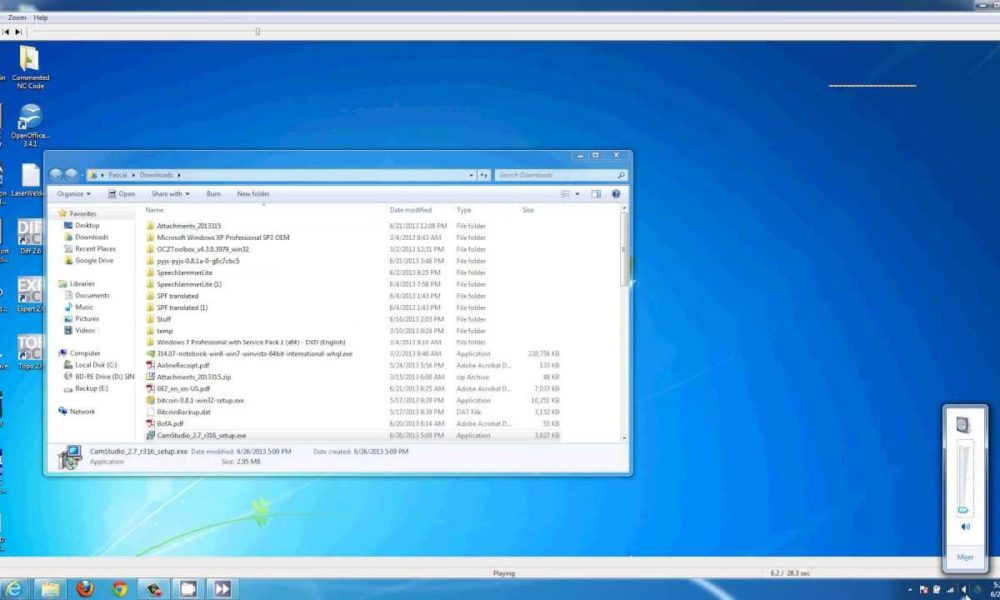Click the speaker device icon atop the volume popup

coord(963,422)
